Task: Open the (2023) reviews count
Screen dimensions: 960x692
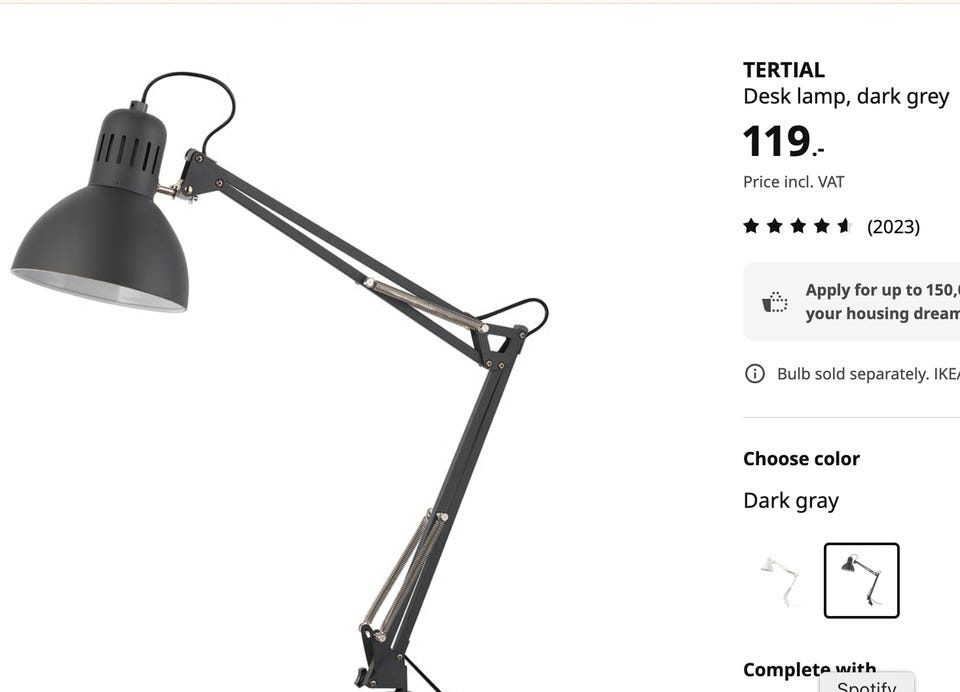Action: [893, 227]
